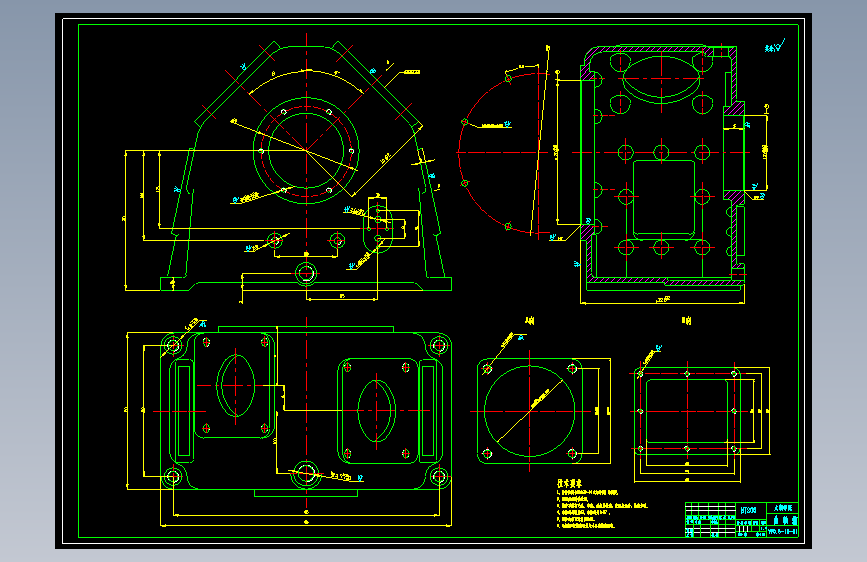
Task: Click the "A向" view label
Action: tap(530, 320)
